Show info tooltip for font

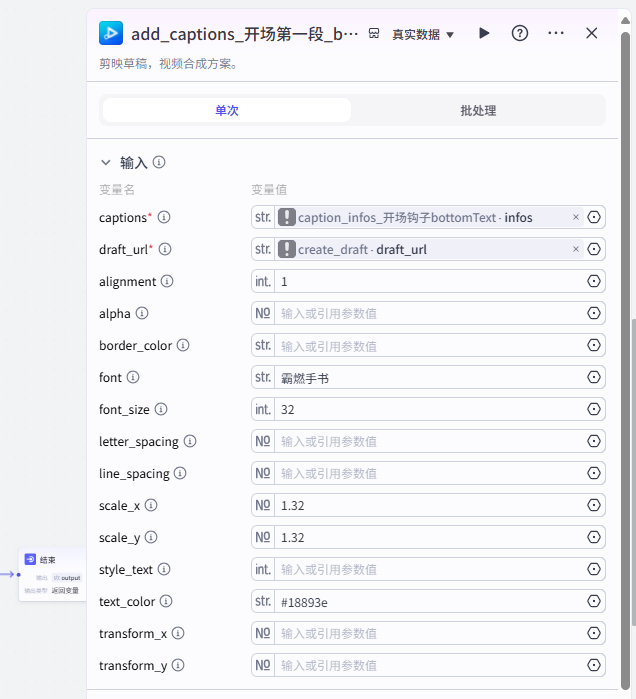[133, 377]
